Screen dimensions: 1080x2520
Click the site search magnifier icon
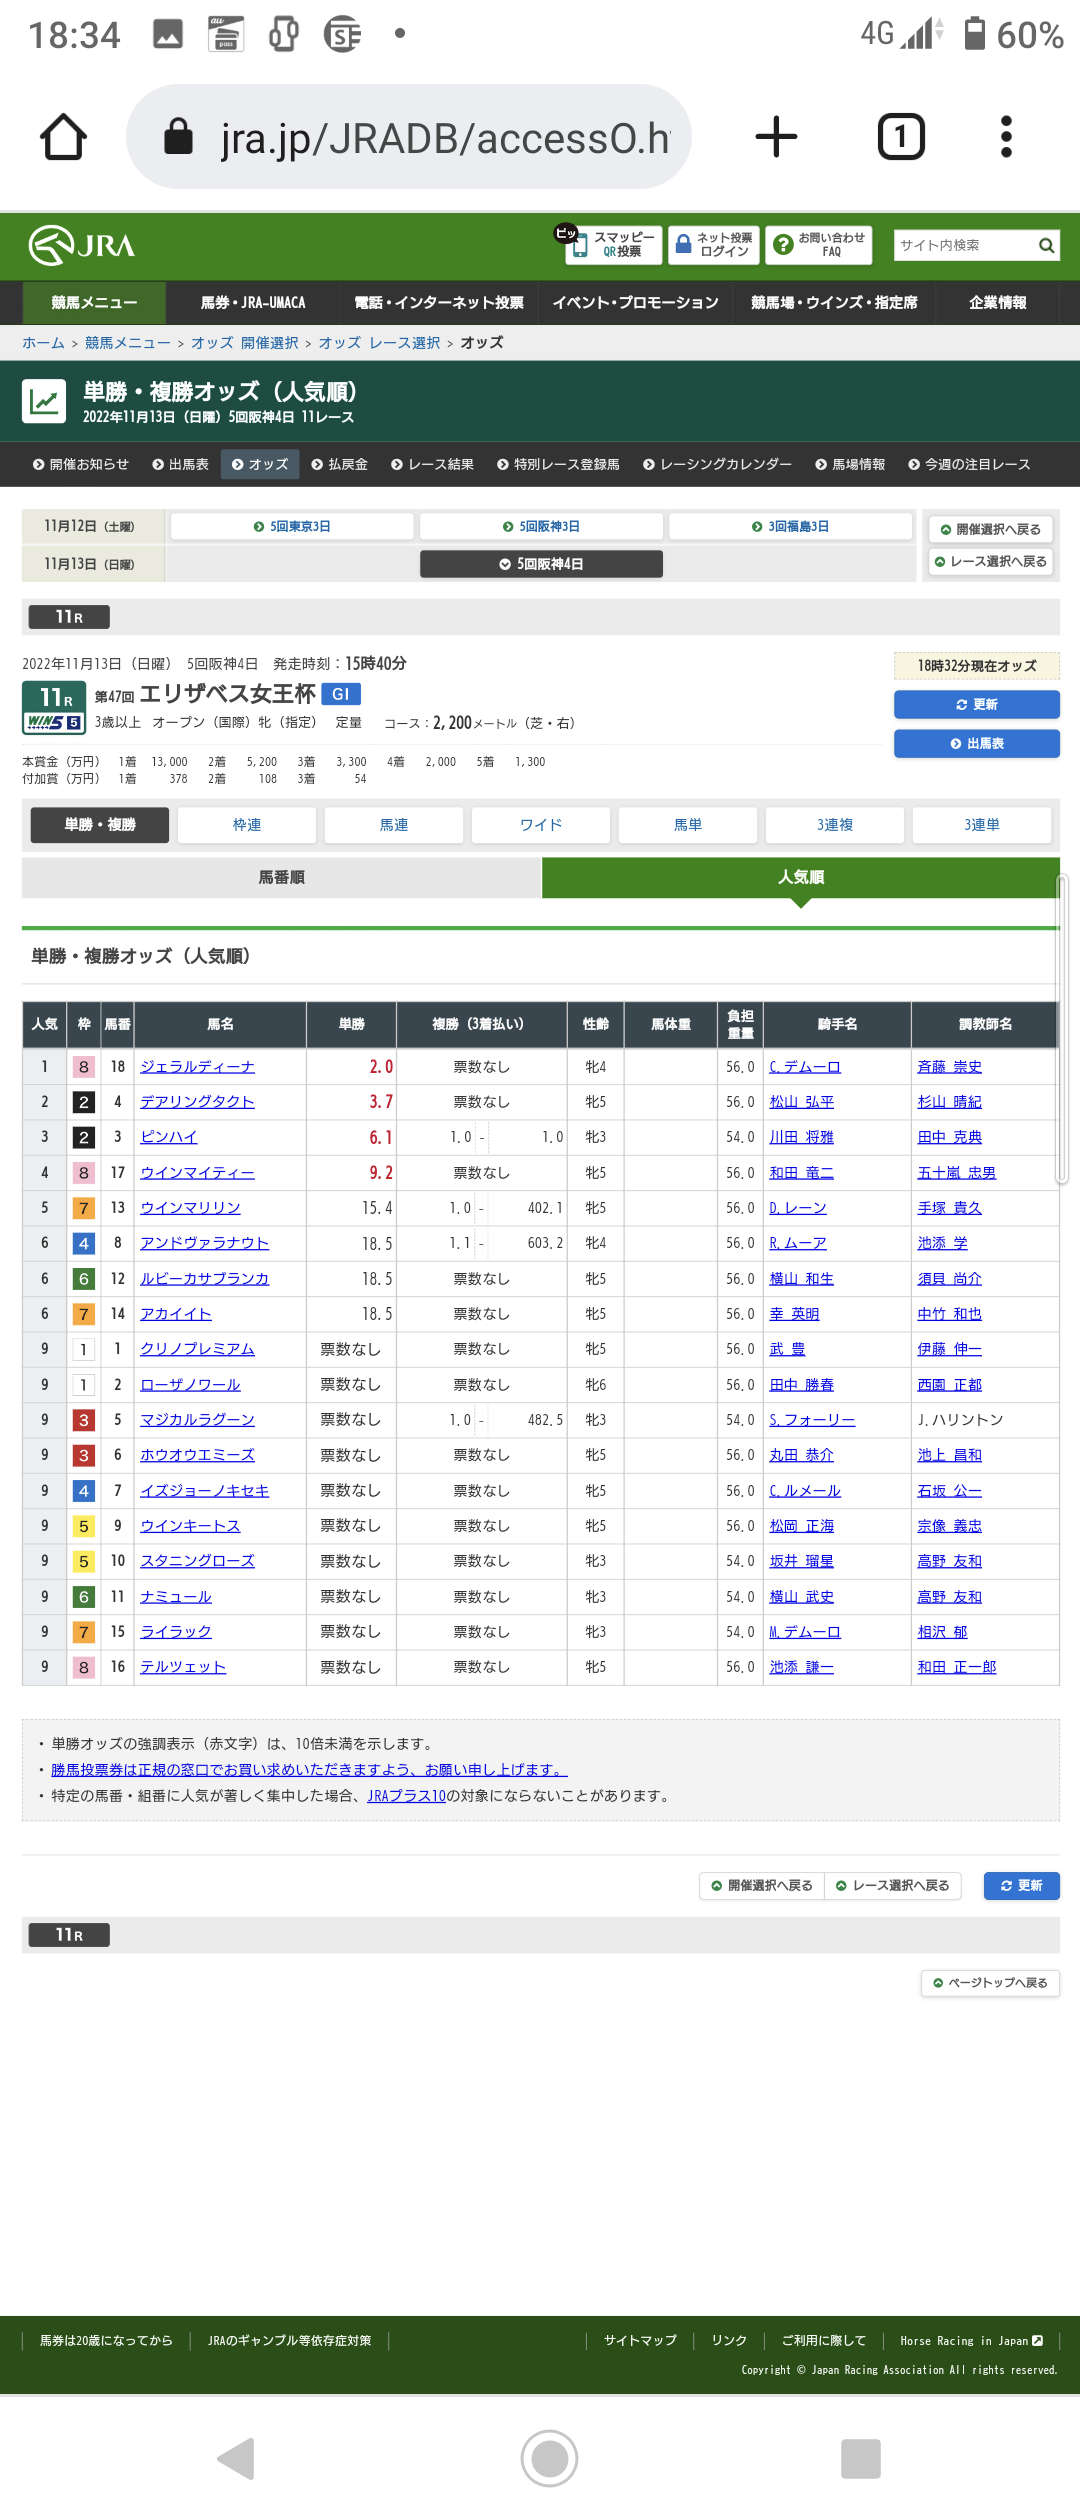click(x=1046, y=245)
